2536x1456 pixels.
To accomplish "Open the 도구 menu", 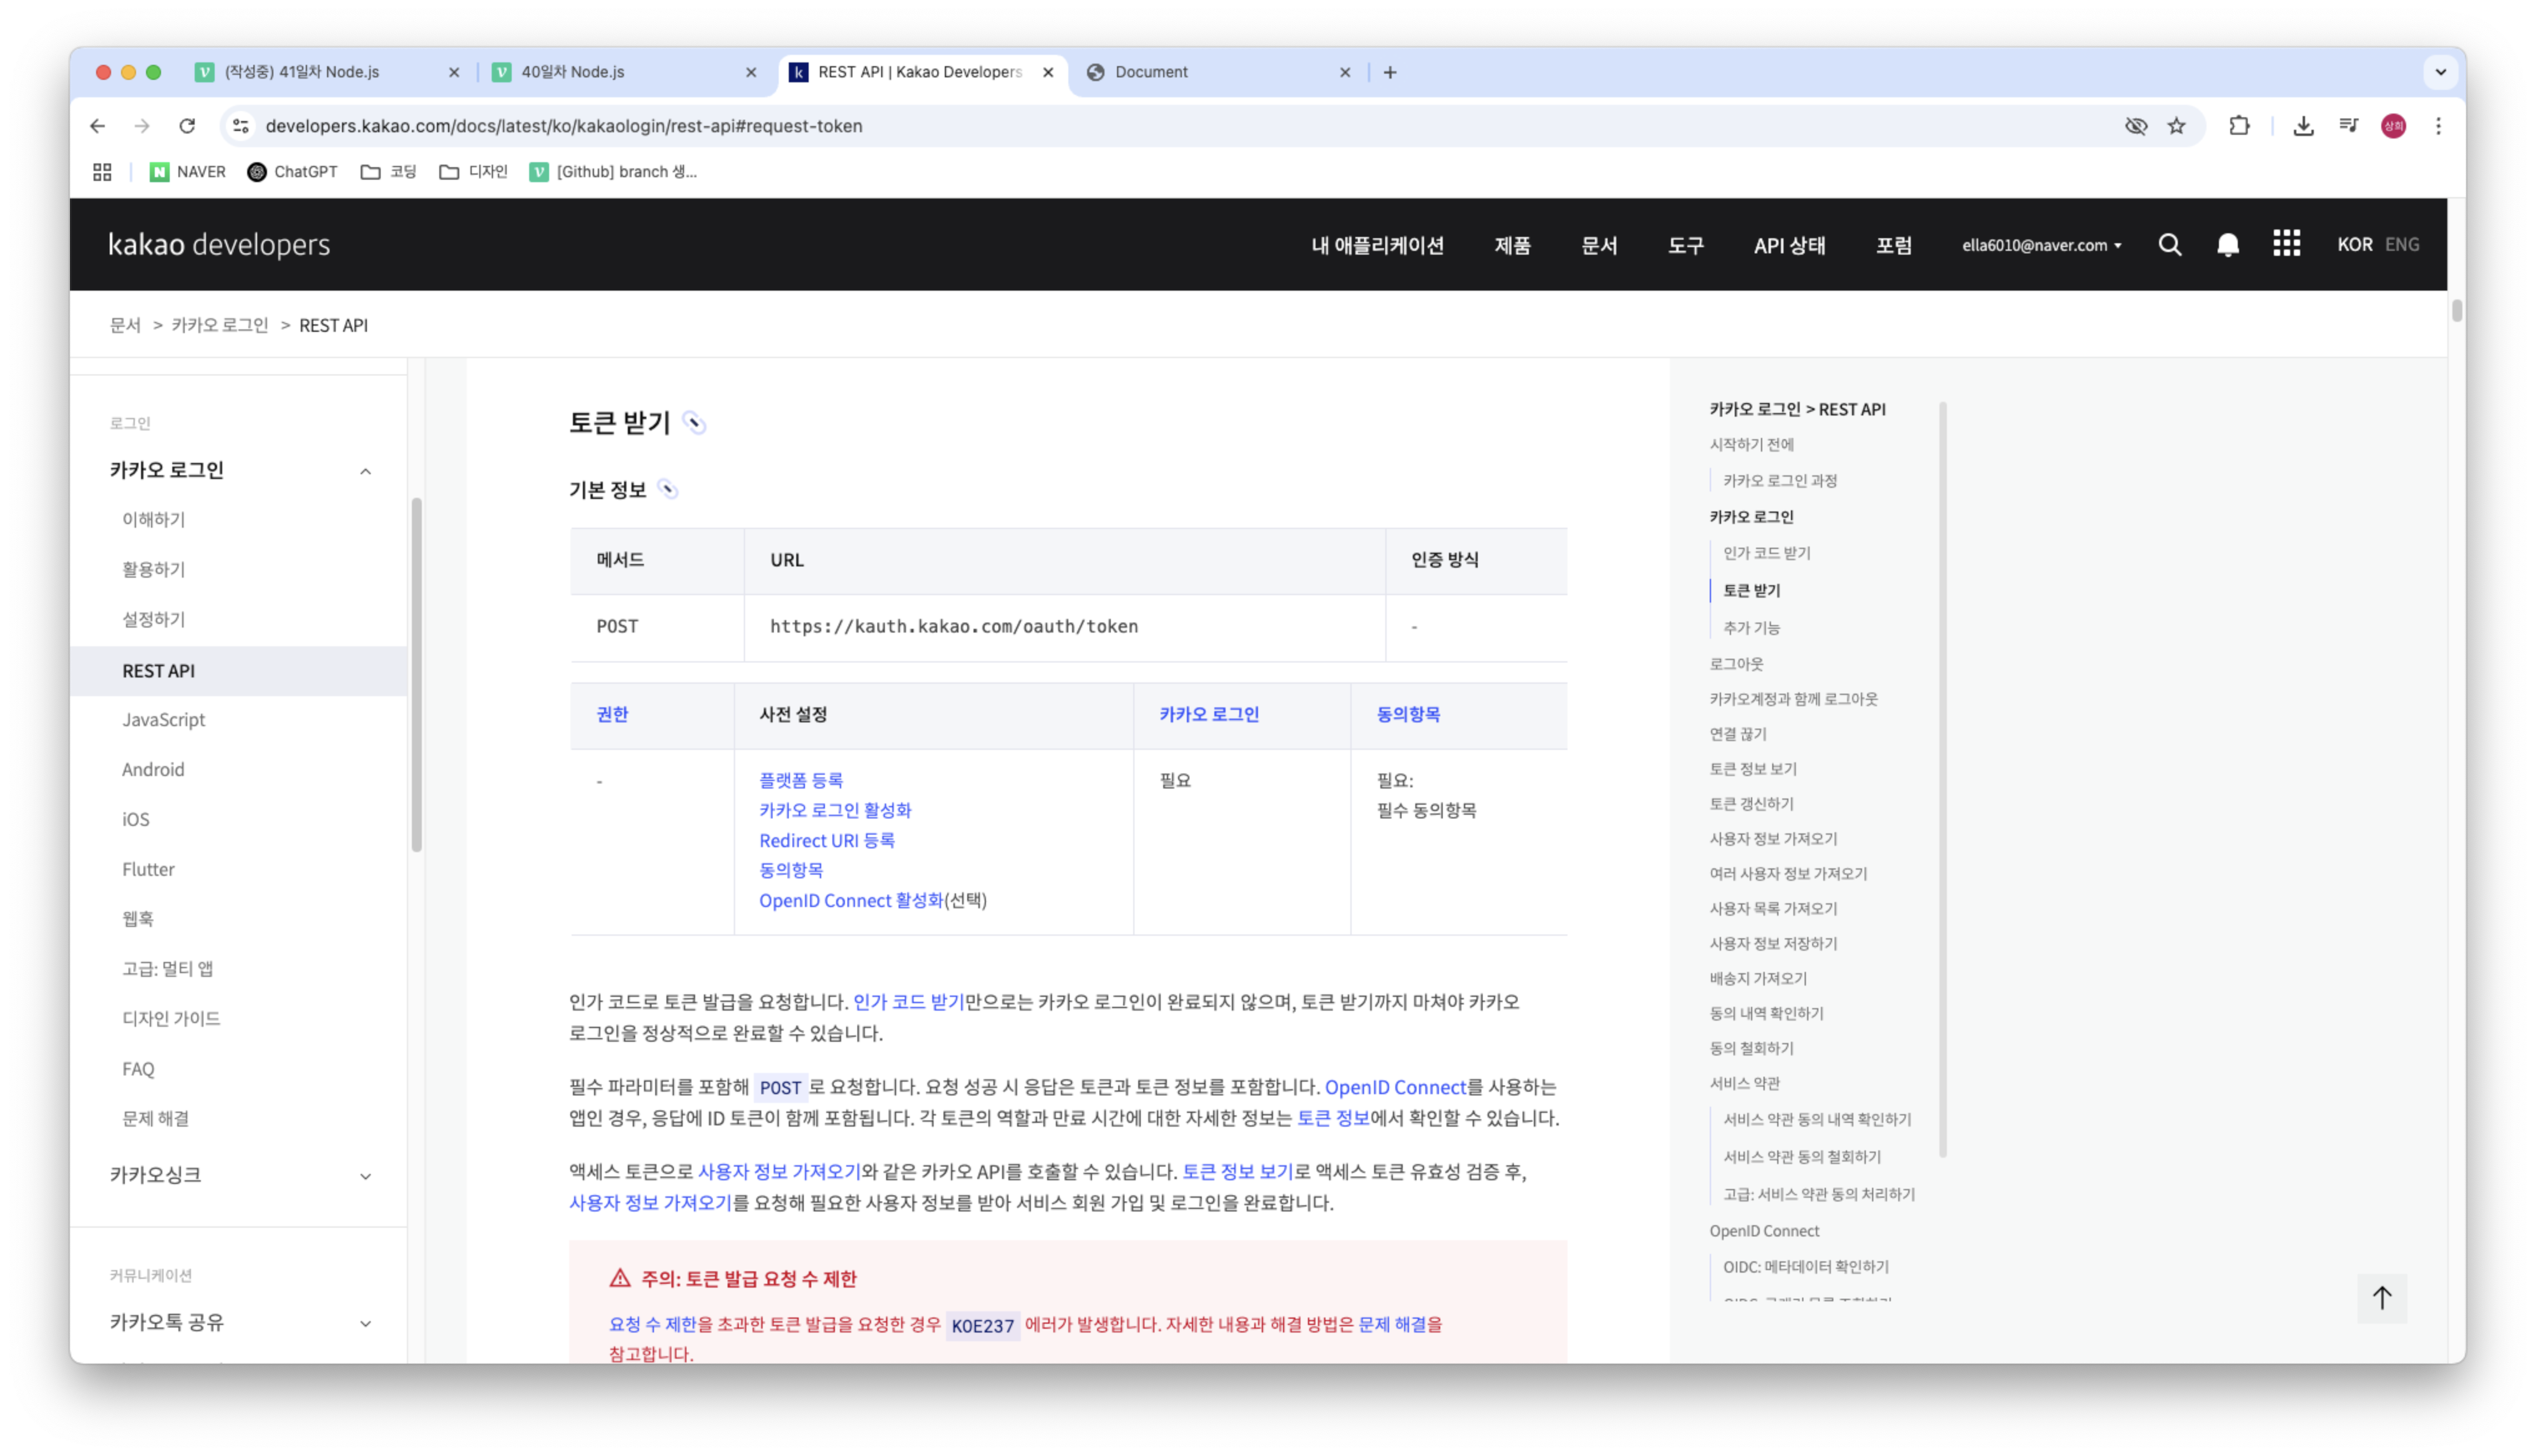I will click(1685, 245).
